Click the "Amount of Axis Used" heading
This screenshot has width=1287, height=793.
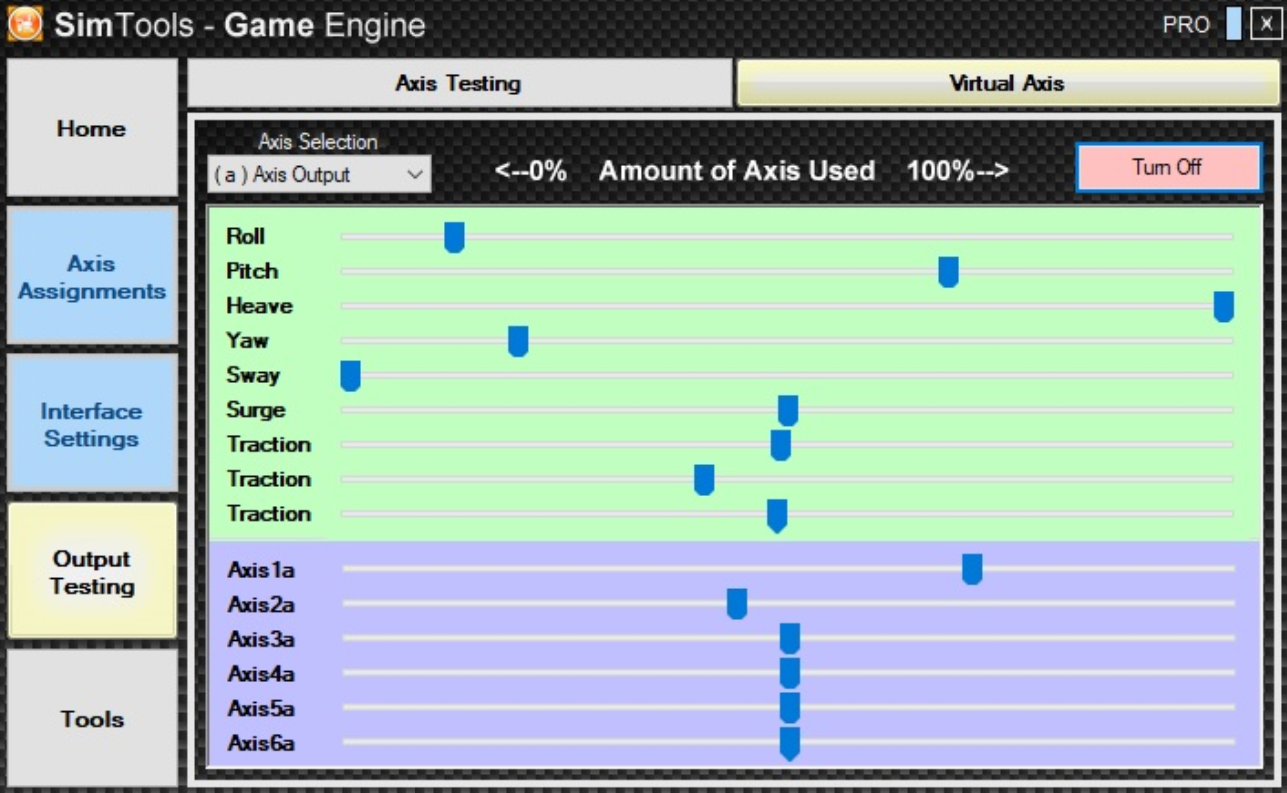click(737, 171)
